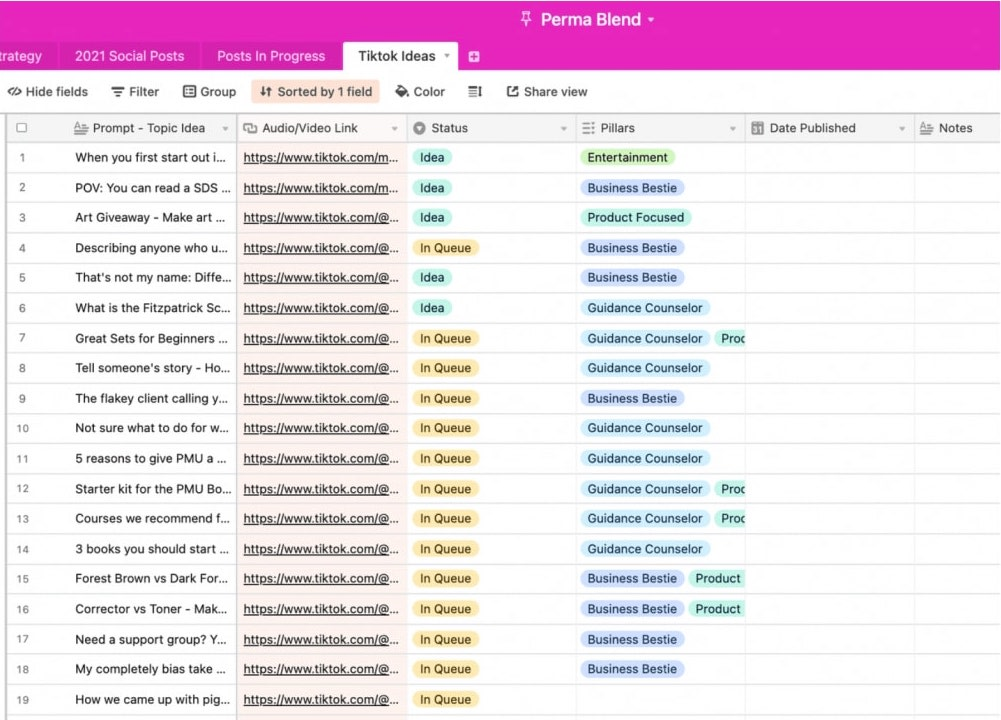Click the Date Published calendar icon
Viewport: 1001px width, 720px height.
(758, 128)
